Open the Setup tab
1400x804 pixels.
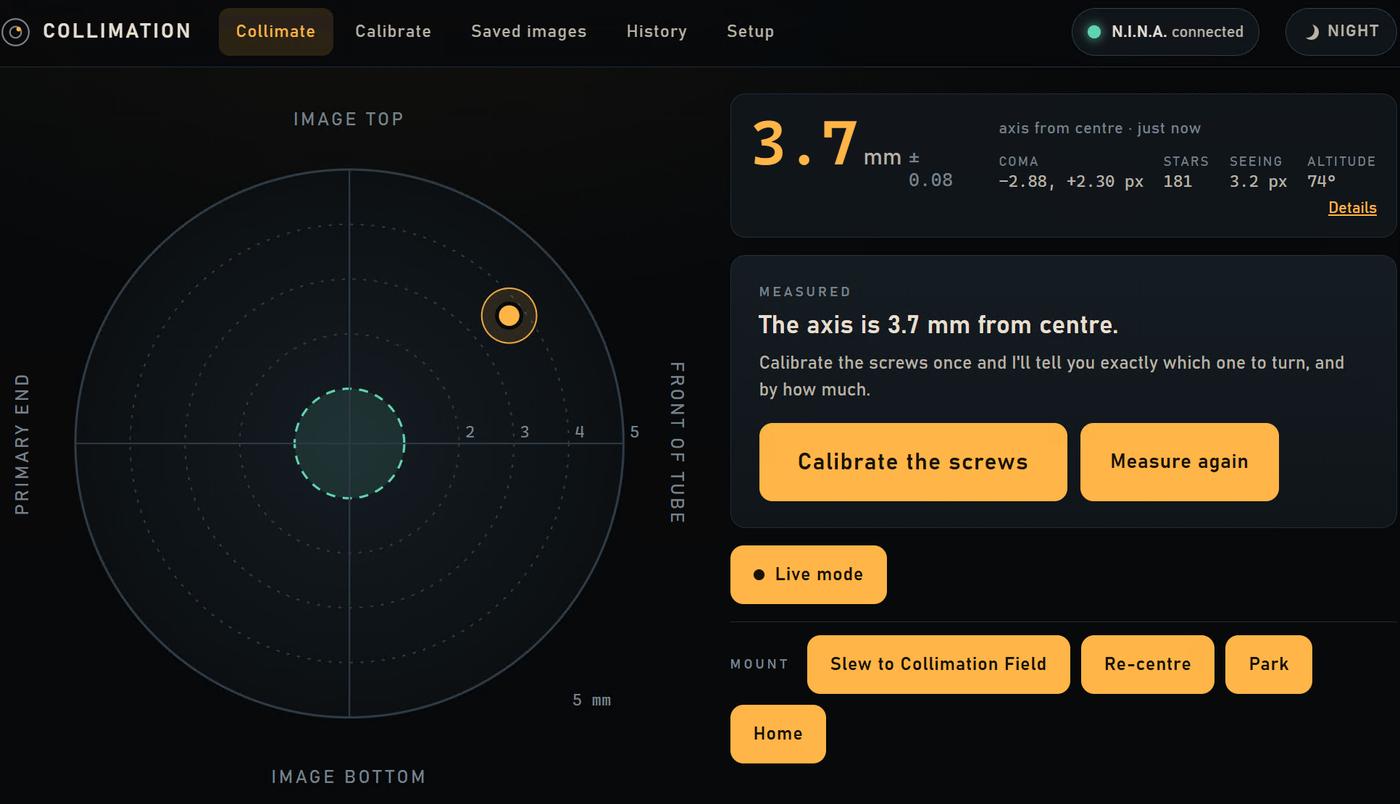click(750, 31)
